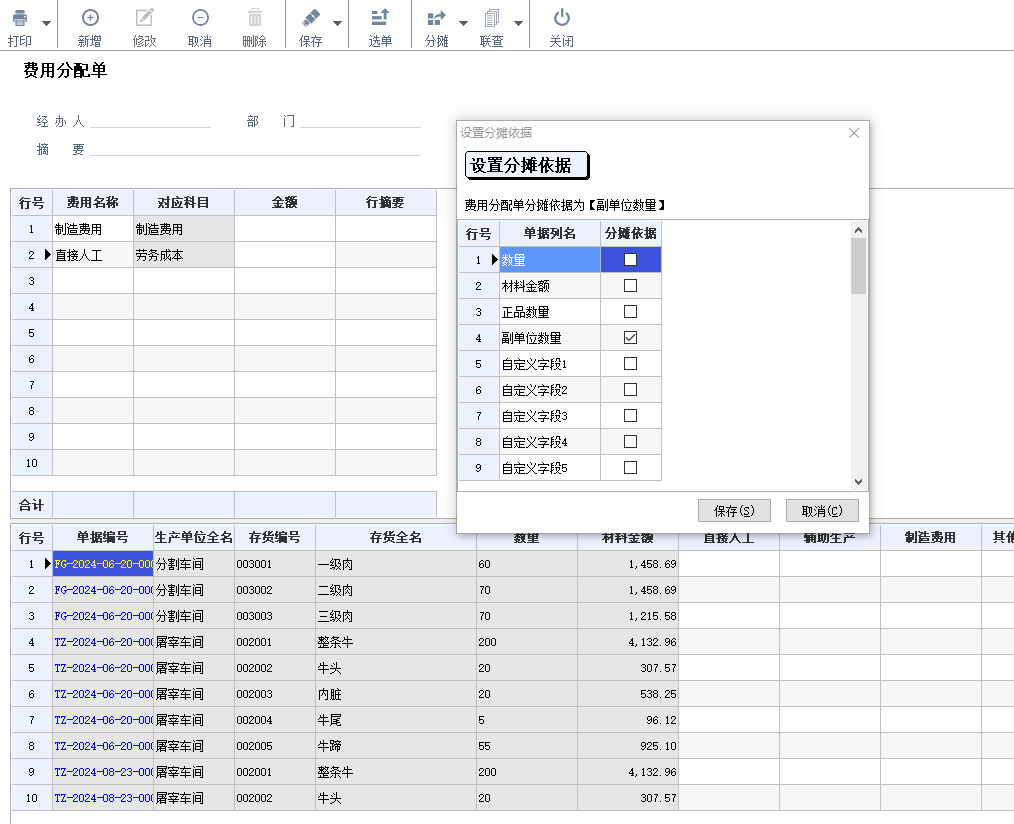Viewport: 1014px width, 824px height.
Task: Open order selection via 选单 icon
Action: point(381,17)
